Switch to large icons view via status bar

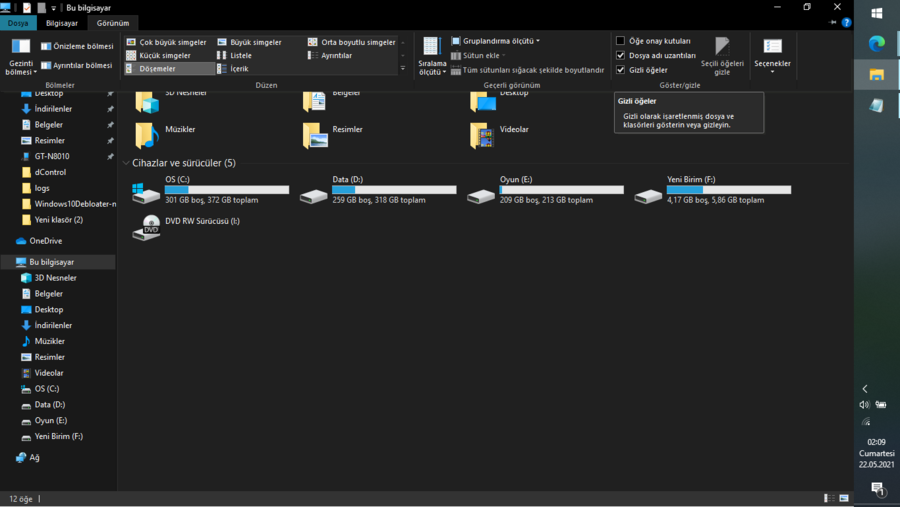tap(844, 498)
